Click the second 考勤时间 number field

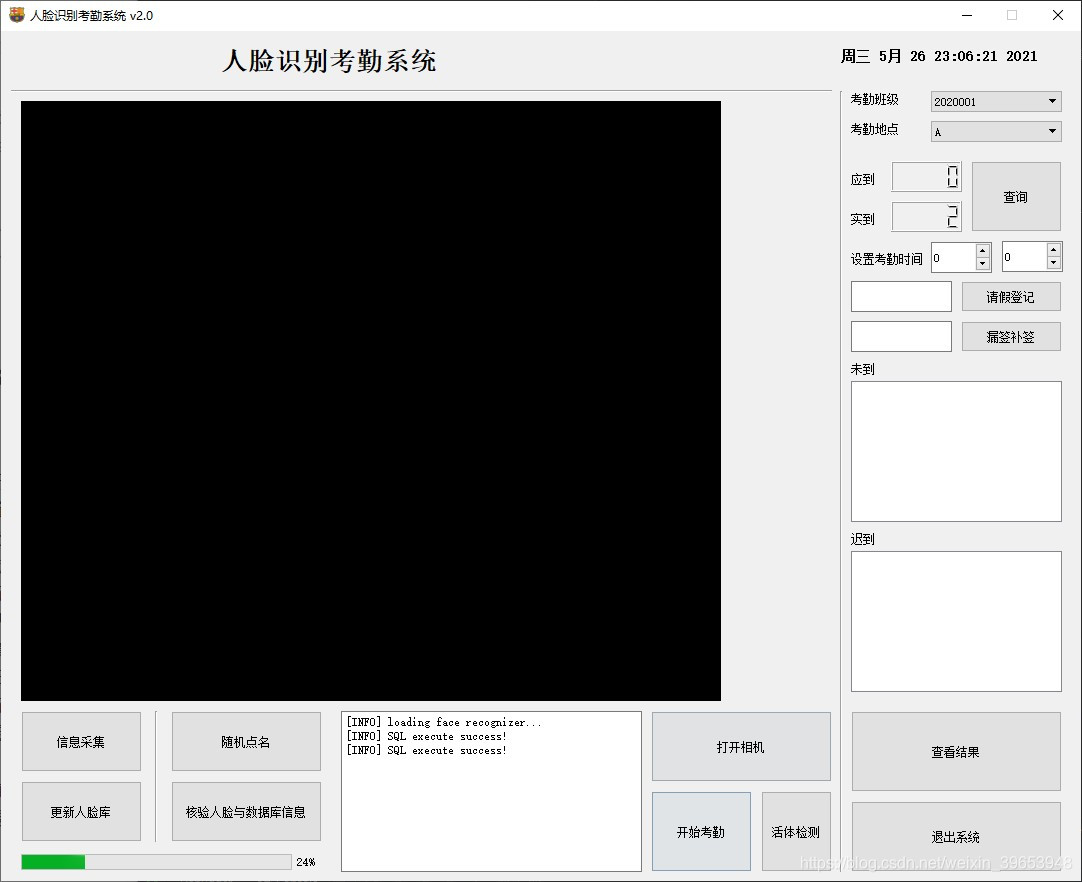point(1025,257)
